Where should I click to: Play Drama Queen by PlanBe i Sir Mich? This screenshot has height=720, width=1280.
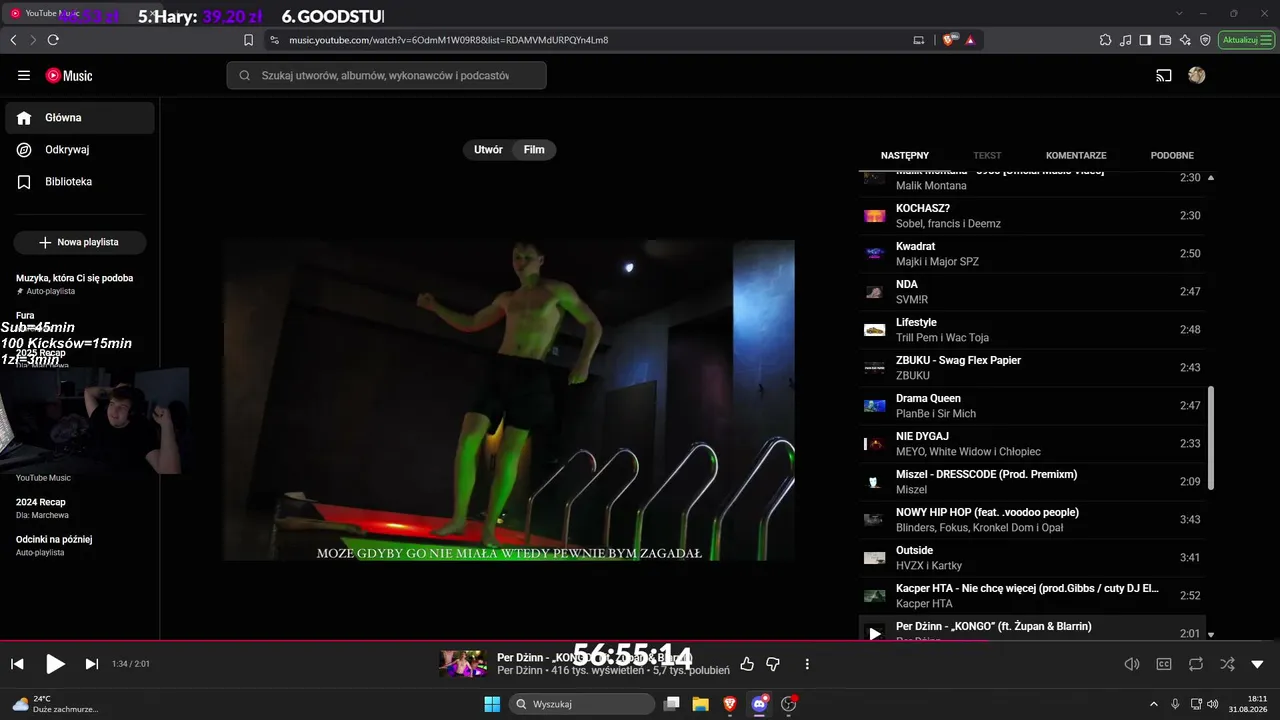tap(1033, 406)
